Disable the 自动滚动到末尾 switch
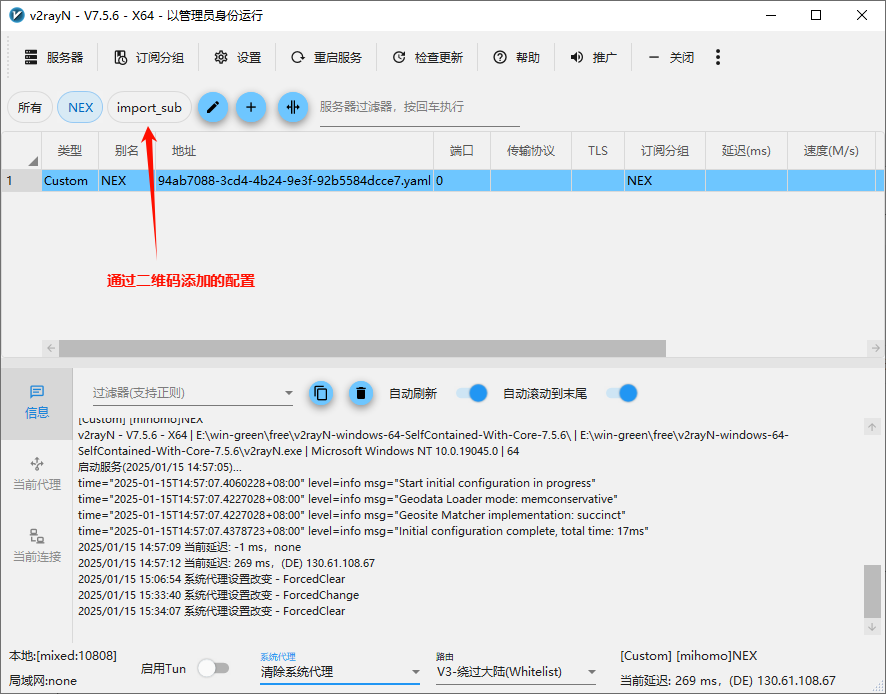Screen dimensions: 886x694 click(x=621, y=393)
